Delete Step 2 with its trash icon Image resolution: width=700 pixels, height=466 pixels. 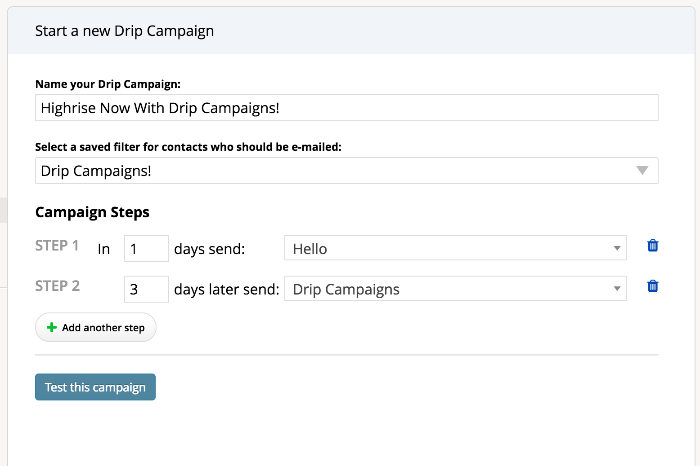[x=653, y=286]
